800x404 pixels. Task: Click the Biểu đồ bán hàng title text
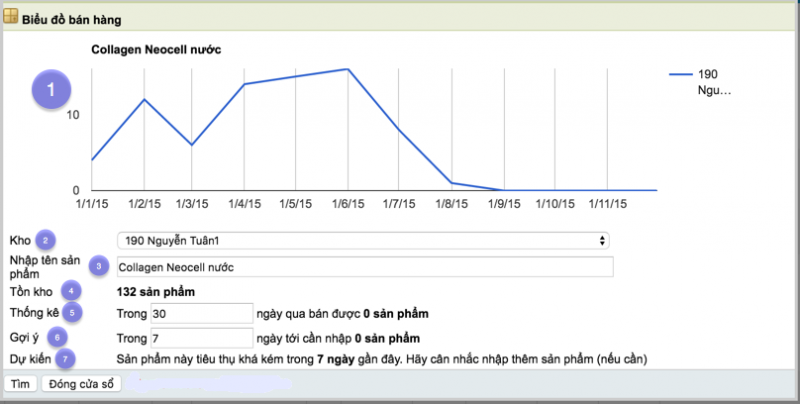71,20
